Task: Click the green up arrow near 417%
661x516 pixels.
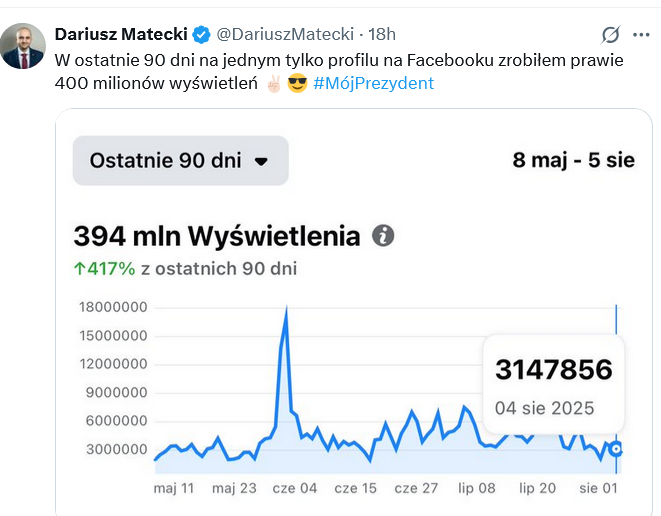Action: (x=80, y=268)
